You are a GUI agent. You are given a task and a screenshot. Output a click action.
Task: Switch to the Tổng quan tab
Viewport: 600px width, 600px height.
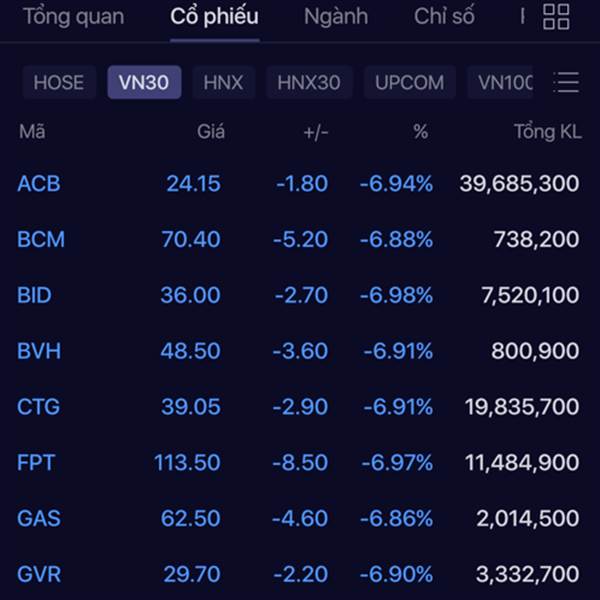[x=73, y=16]
